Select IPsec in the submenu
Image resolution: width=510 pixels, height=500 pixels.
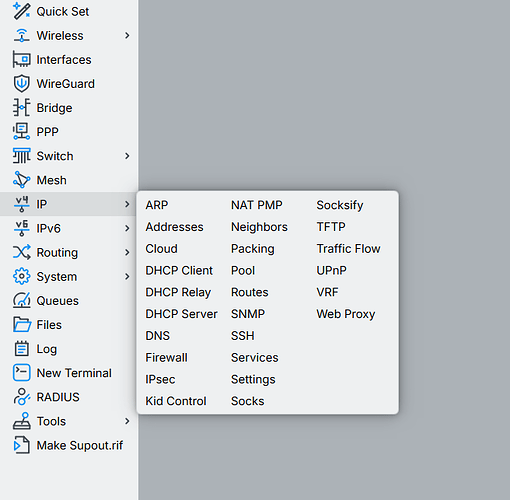coord(160,379)
